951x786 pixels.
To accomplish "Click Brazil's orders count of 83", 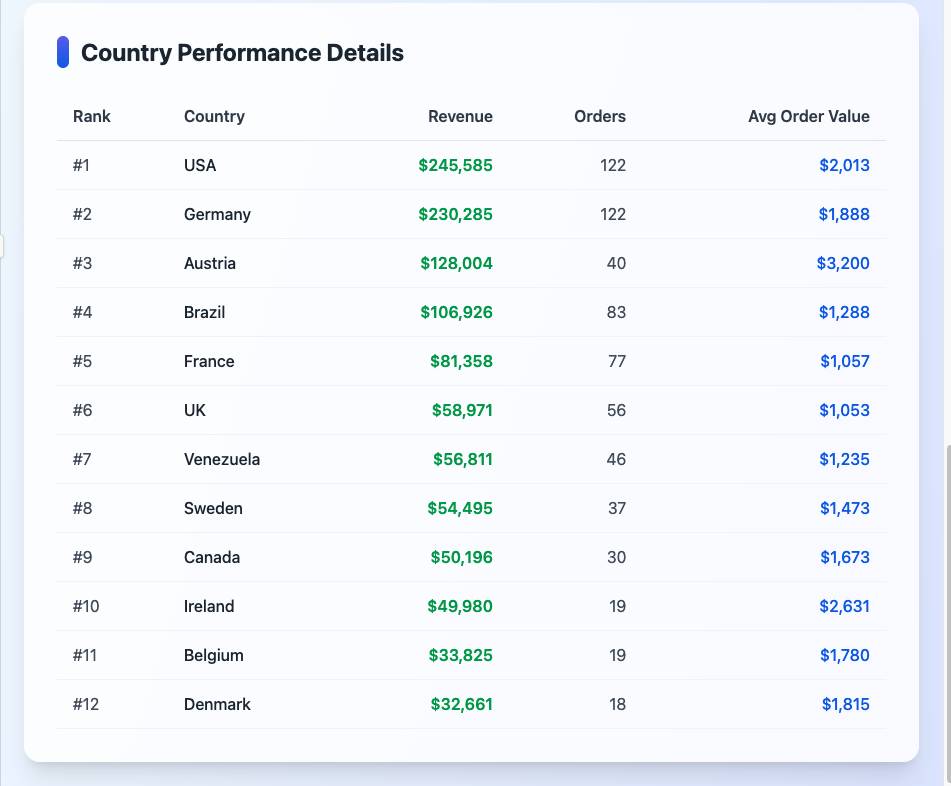I will (616, 312).
